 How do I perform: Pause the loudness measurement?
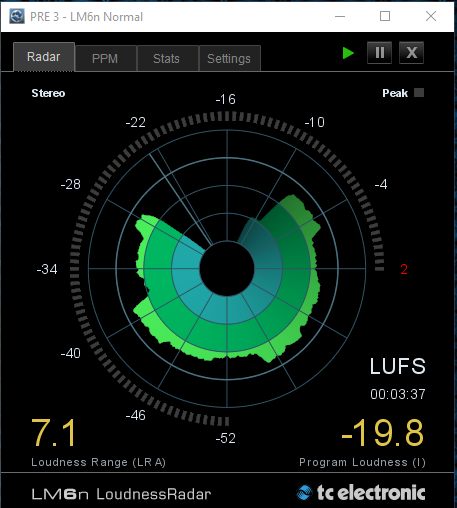[x=379, y=53]
